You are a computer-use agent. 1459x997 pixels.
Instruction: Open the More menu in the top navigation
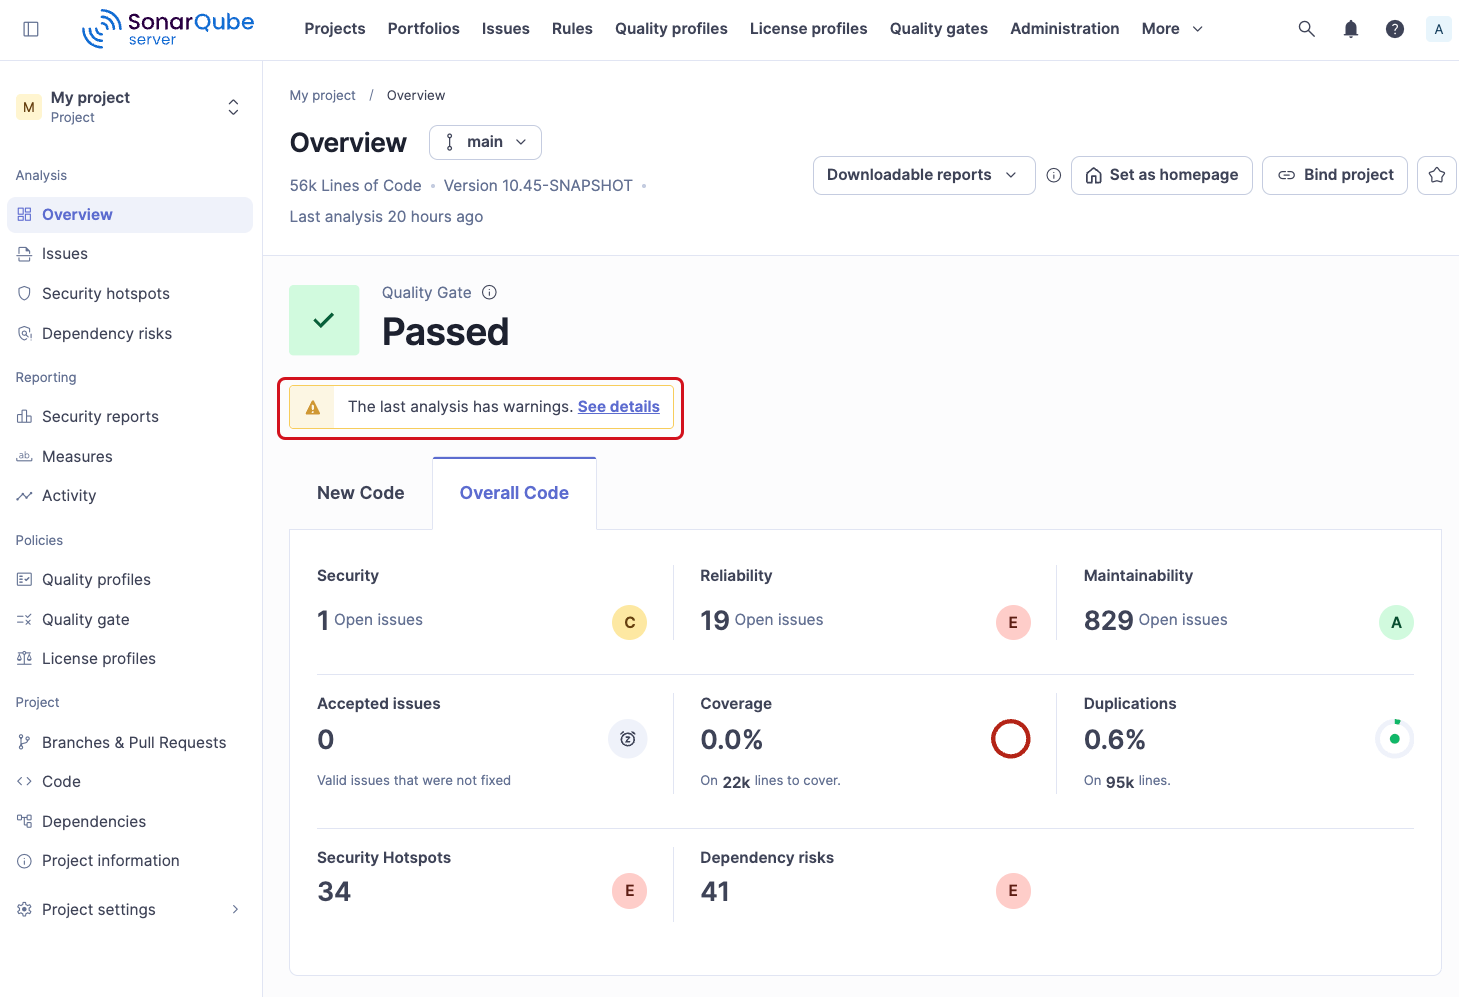tap(1169, 29)
